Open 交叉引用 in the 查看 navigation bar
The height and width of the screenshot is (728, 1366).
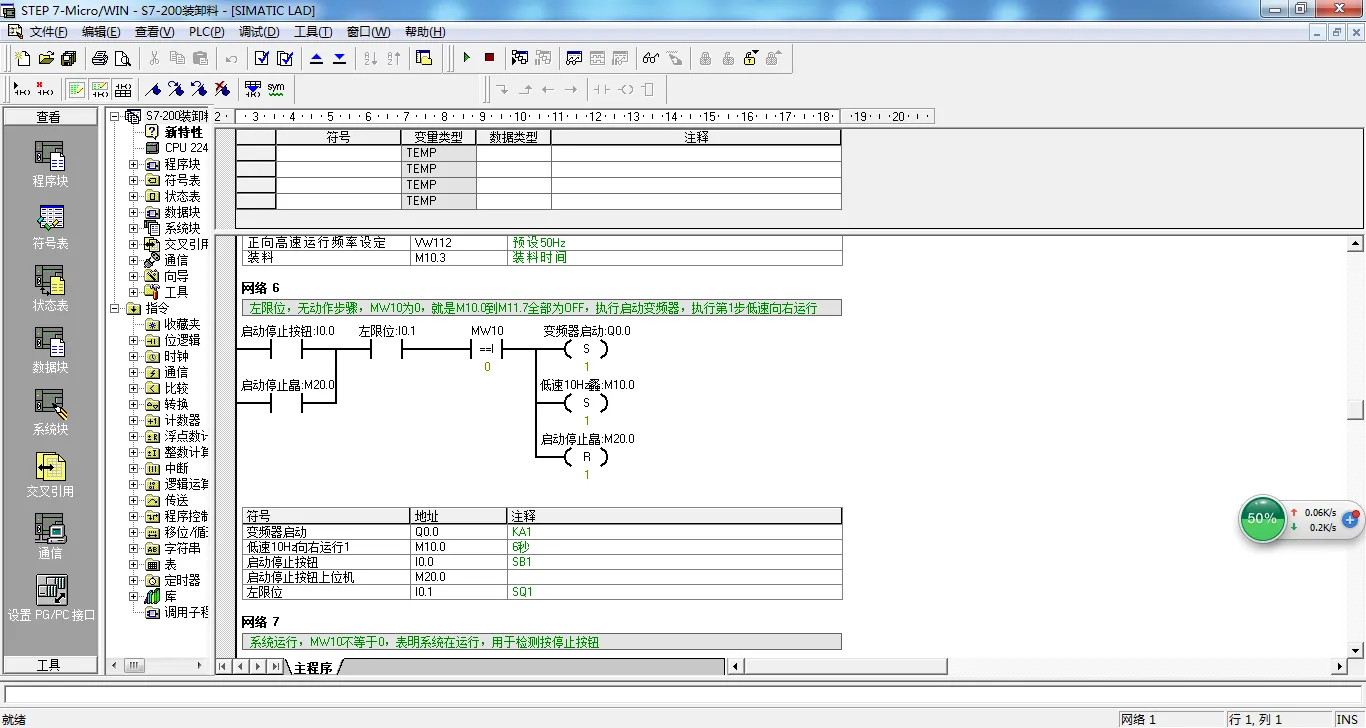(x=50, y=475)
